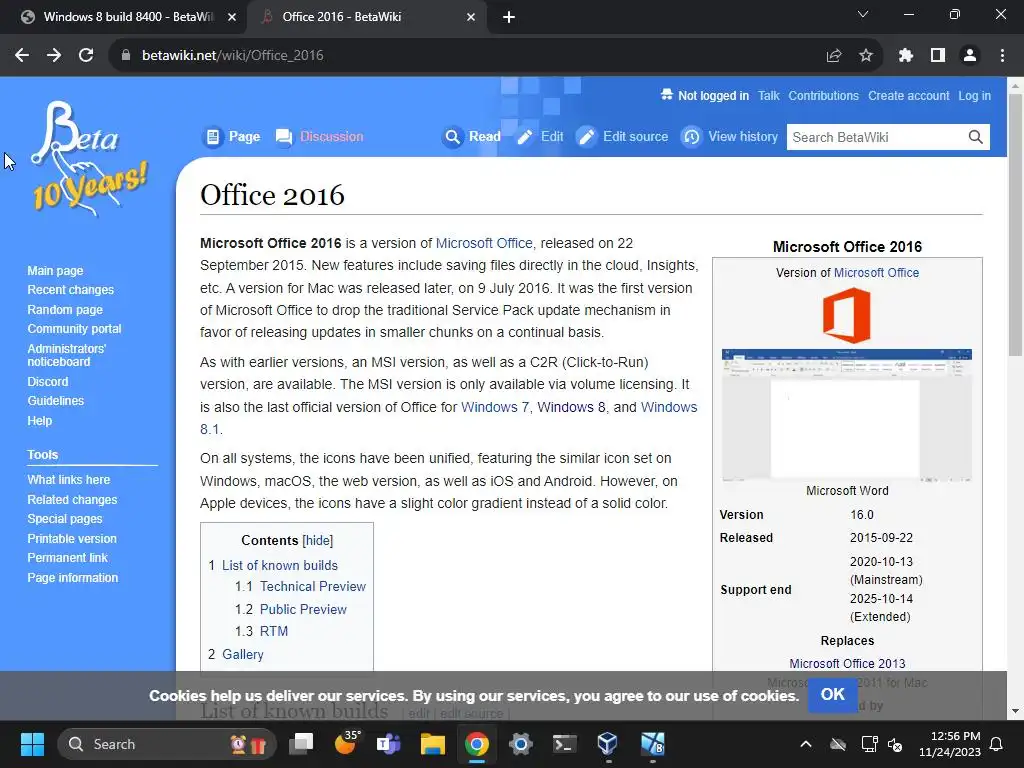Reload the page with the refresh icon

[86, 56]
